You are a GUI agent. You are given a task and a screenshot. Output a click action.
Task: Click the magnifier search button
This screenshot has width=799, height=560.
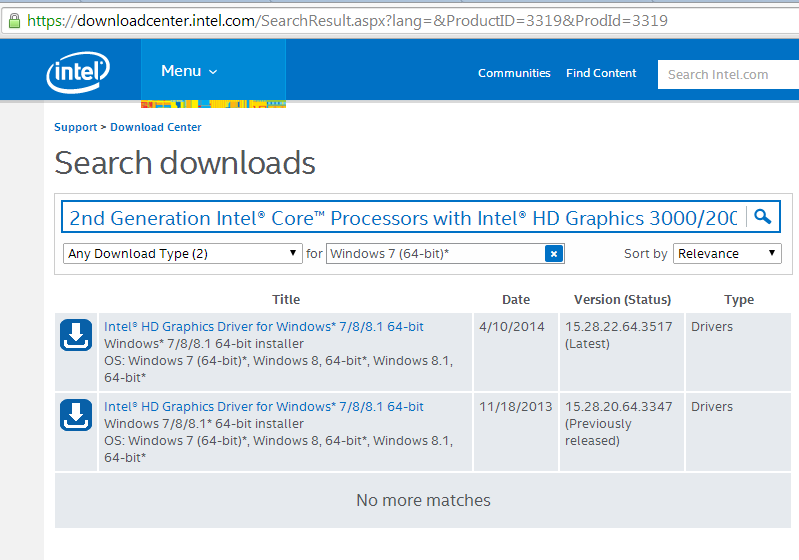[x=762, y=217]
